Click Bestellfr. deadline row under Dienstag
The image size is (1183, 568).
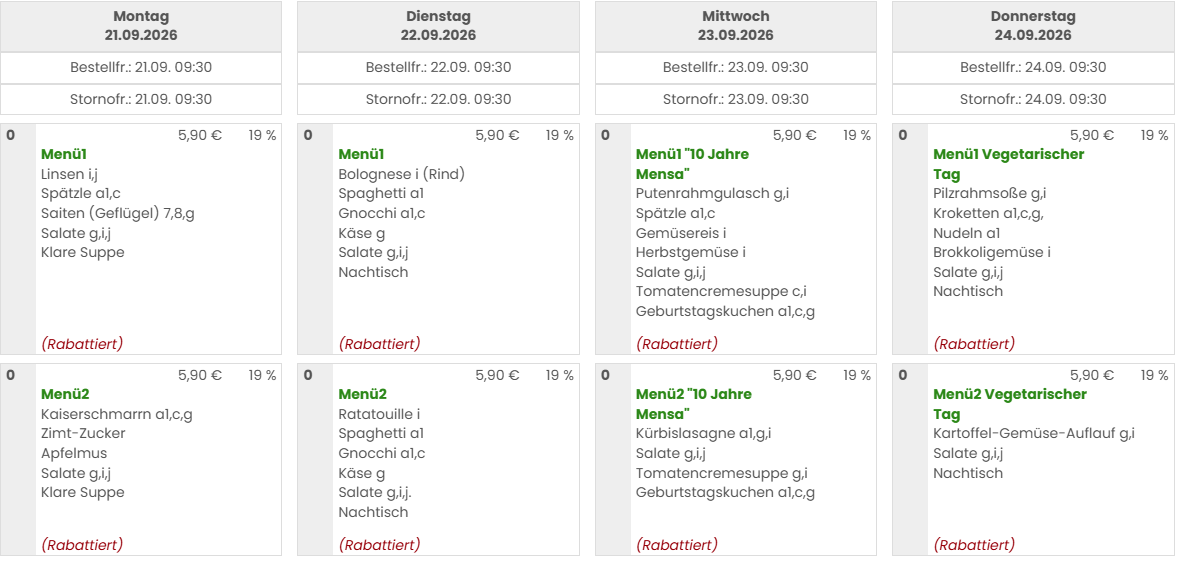[438, 67]
